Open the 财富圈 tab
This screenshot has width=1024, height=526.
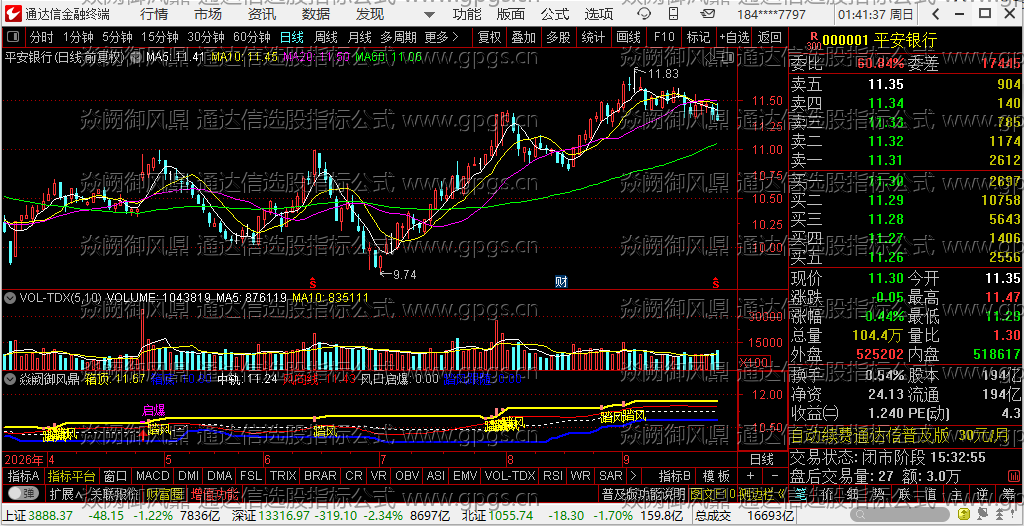(x=165, y=493)
